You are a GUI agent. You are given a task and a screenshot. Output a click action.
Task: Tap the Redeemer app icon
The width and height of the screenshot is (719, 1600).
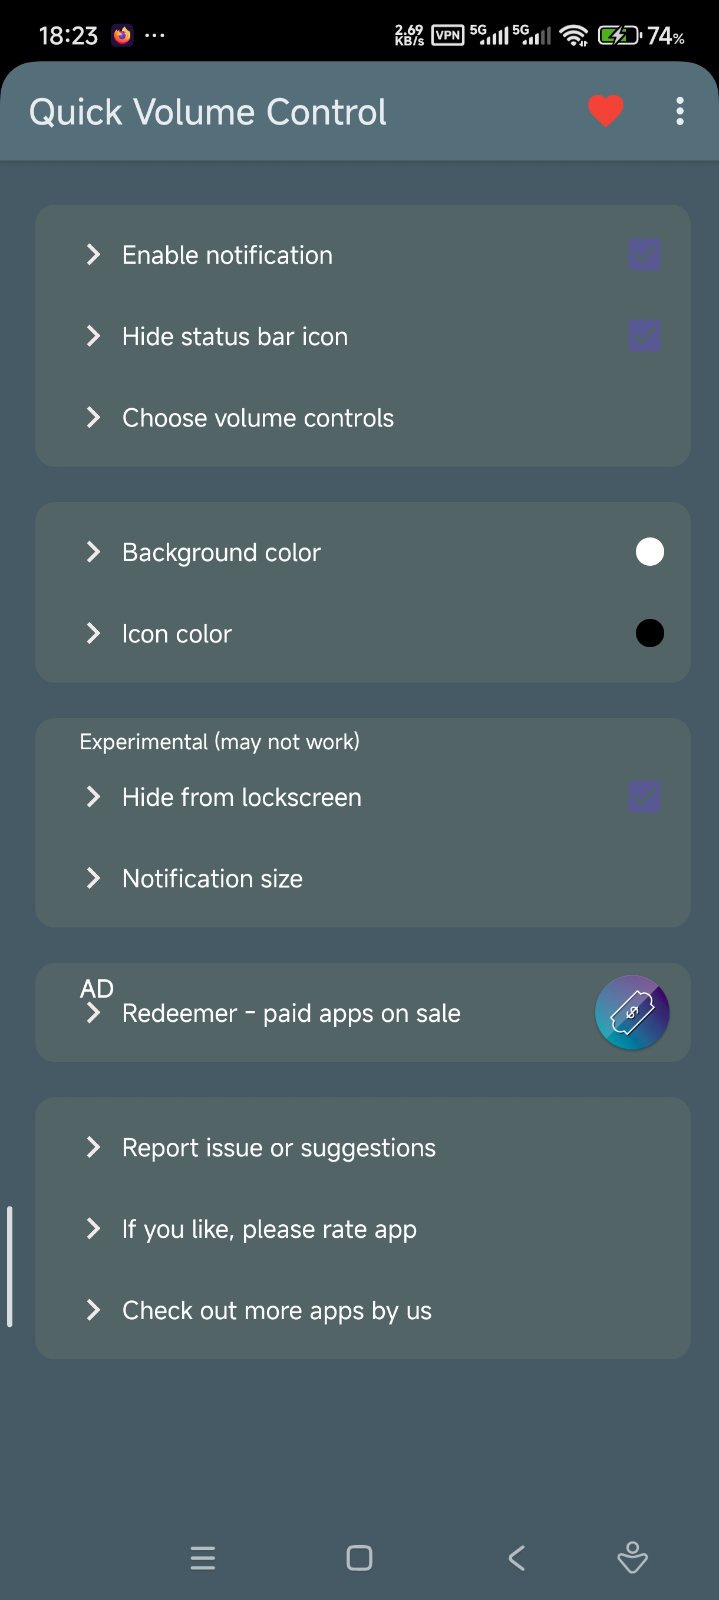[x=632, y=1013]
